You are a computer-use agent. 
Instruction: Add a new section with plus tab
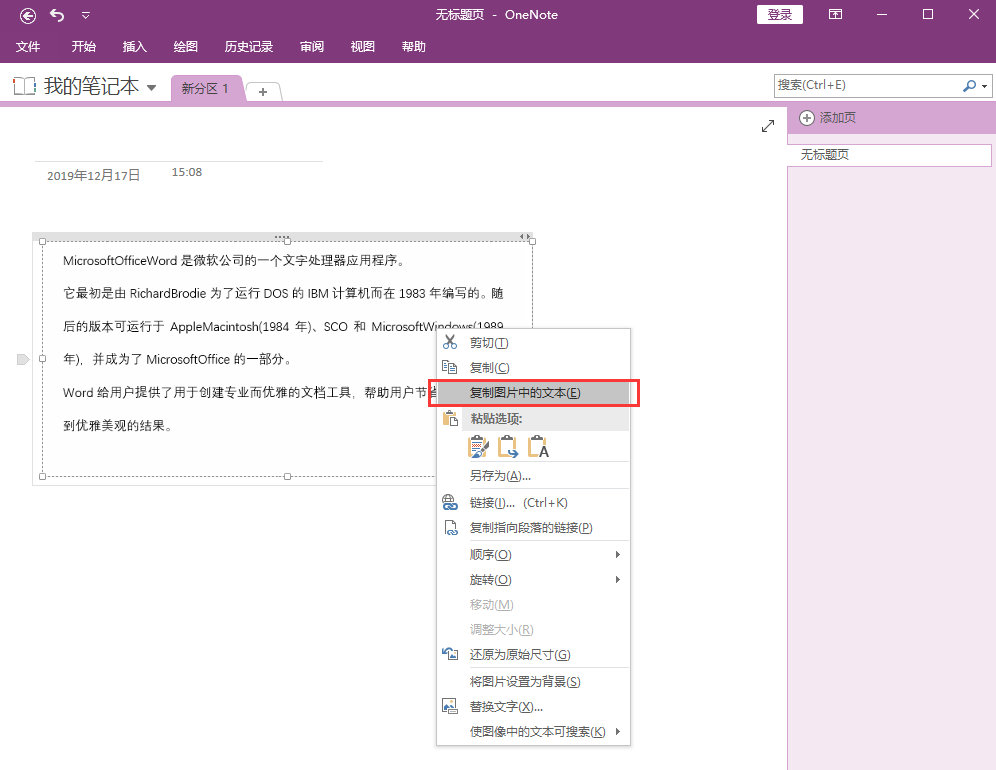coord(263,91)
